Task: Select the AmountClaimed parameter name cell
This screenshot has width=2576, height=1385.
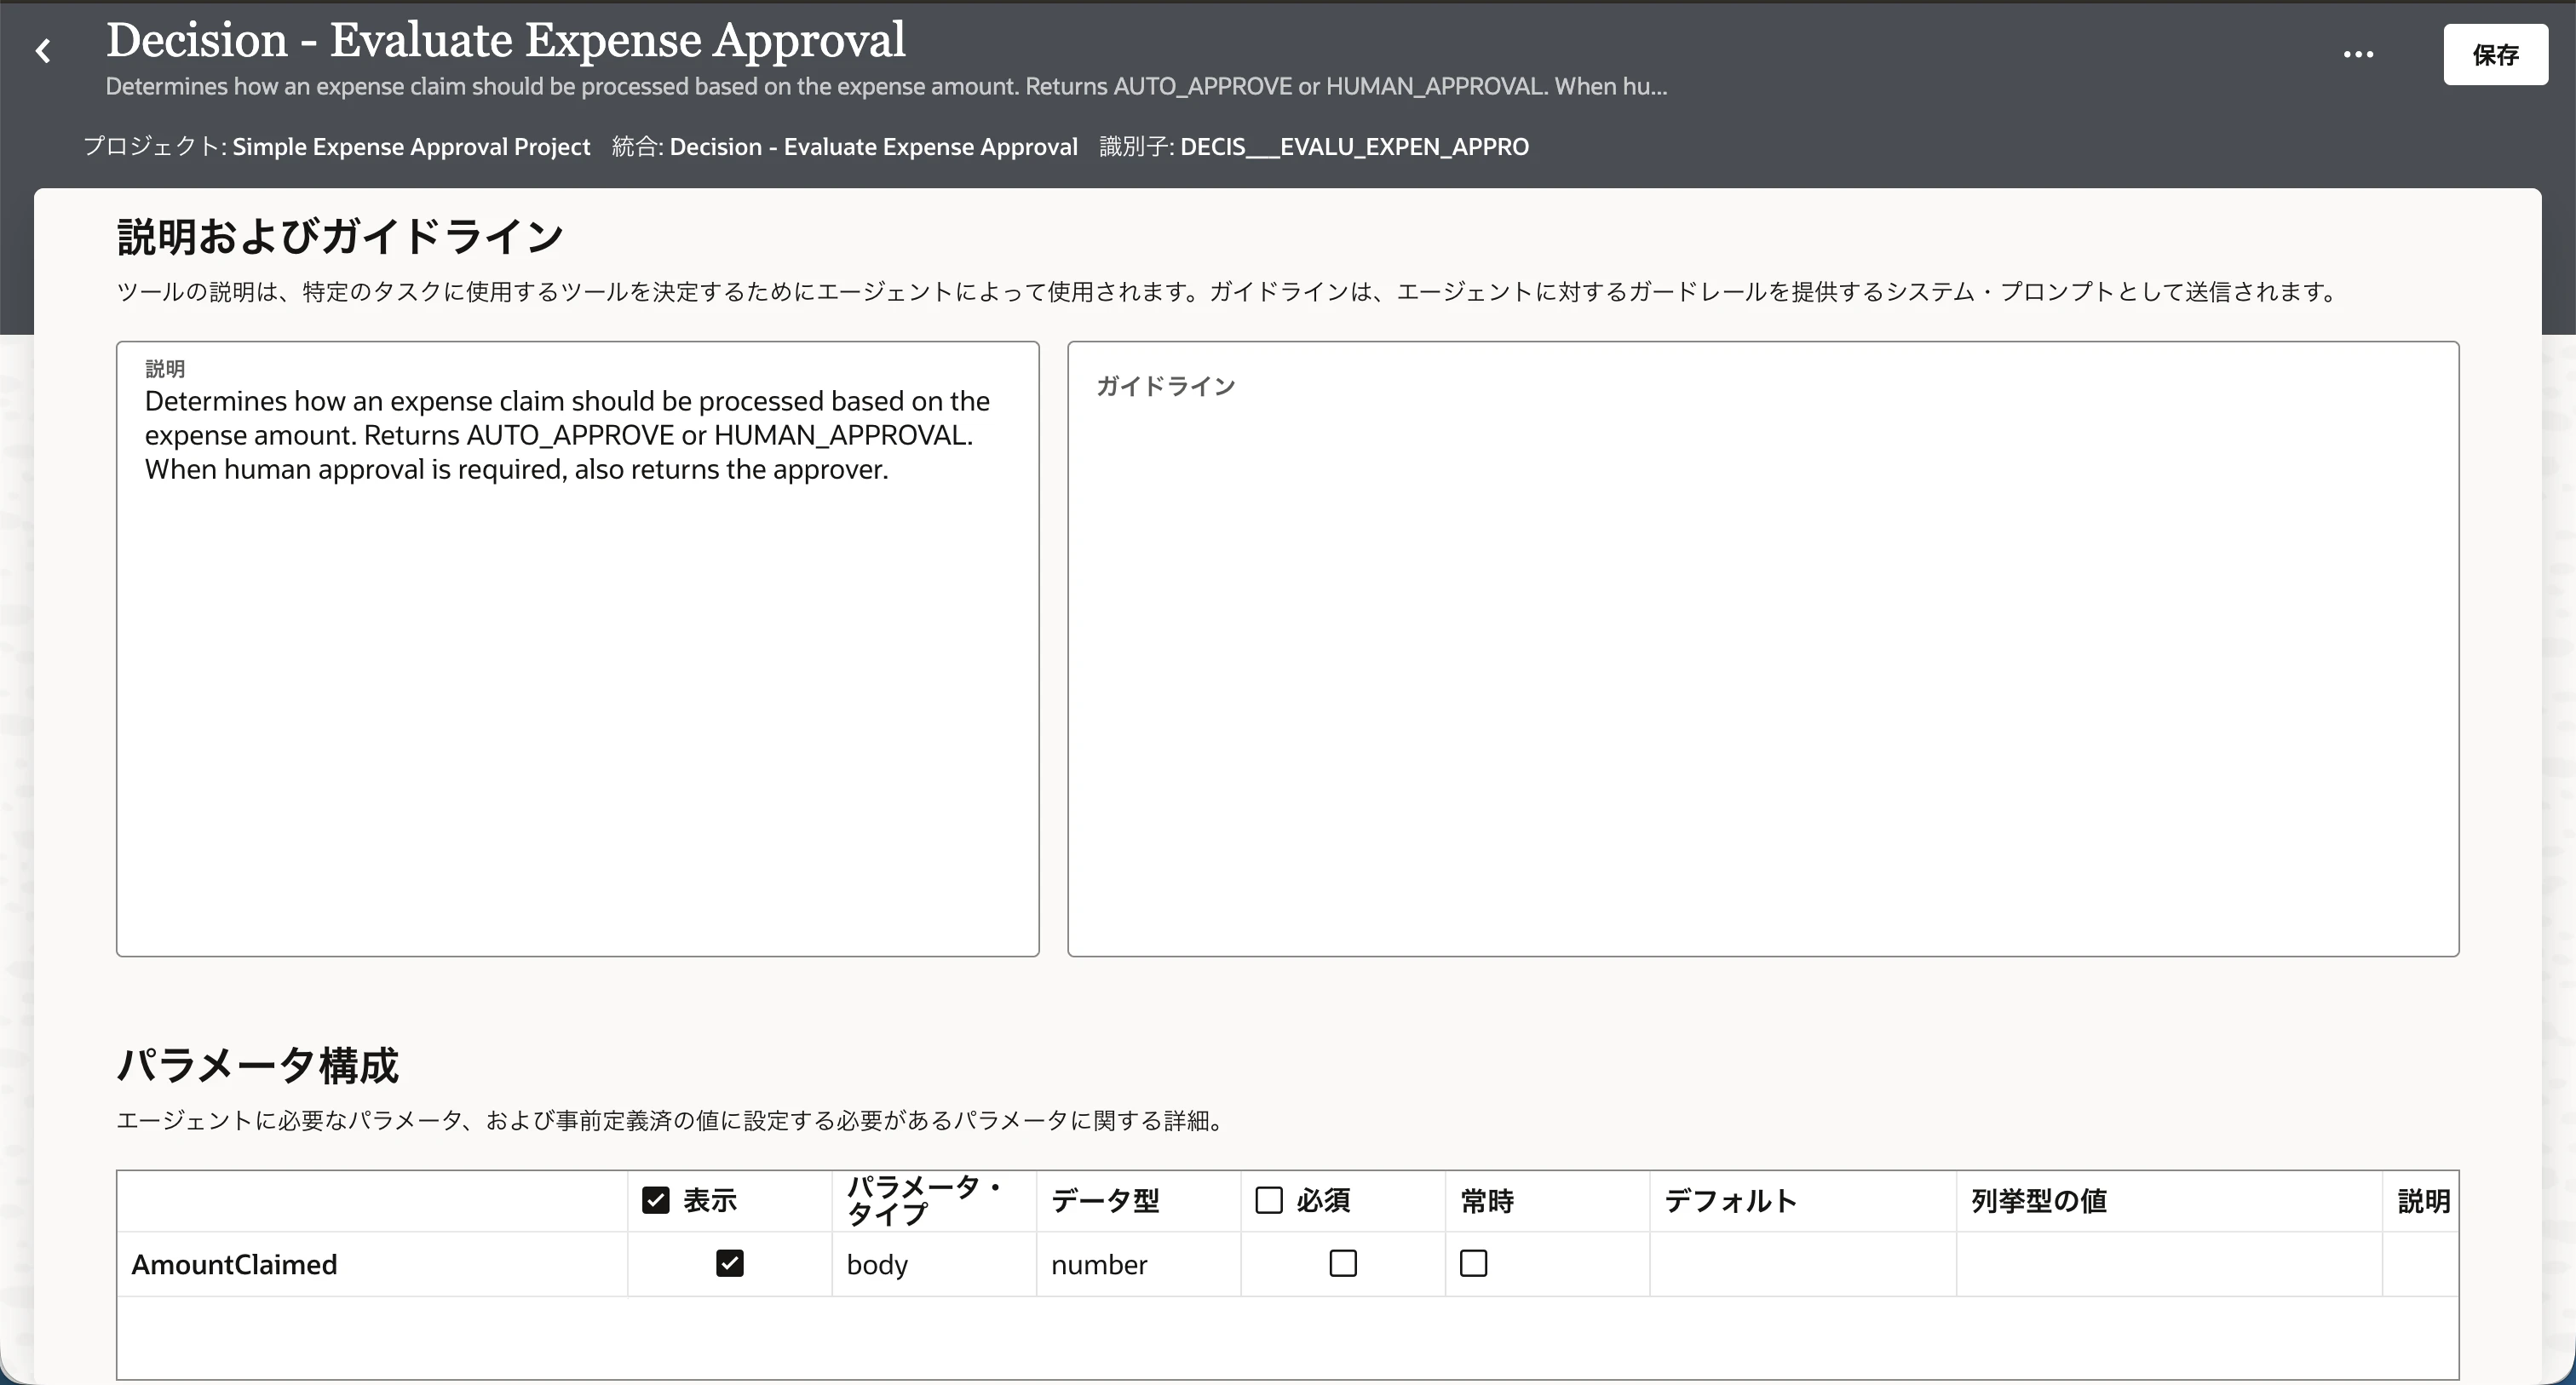Action: tap(372, 1264)
